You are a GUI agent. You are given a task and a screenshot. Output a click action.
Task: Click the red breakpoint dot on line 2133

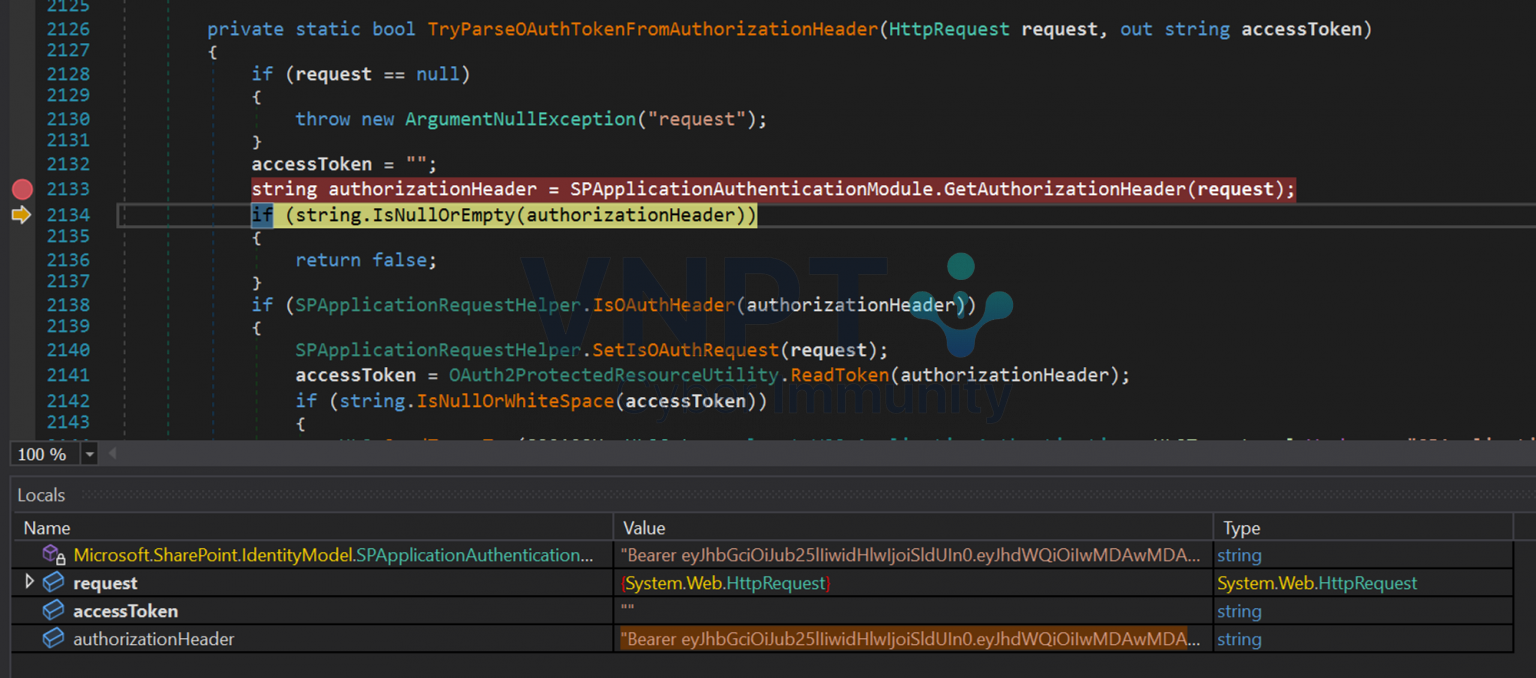tap(22, 189)
